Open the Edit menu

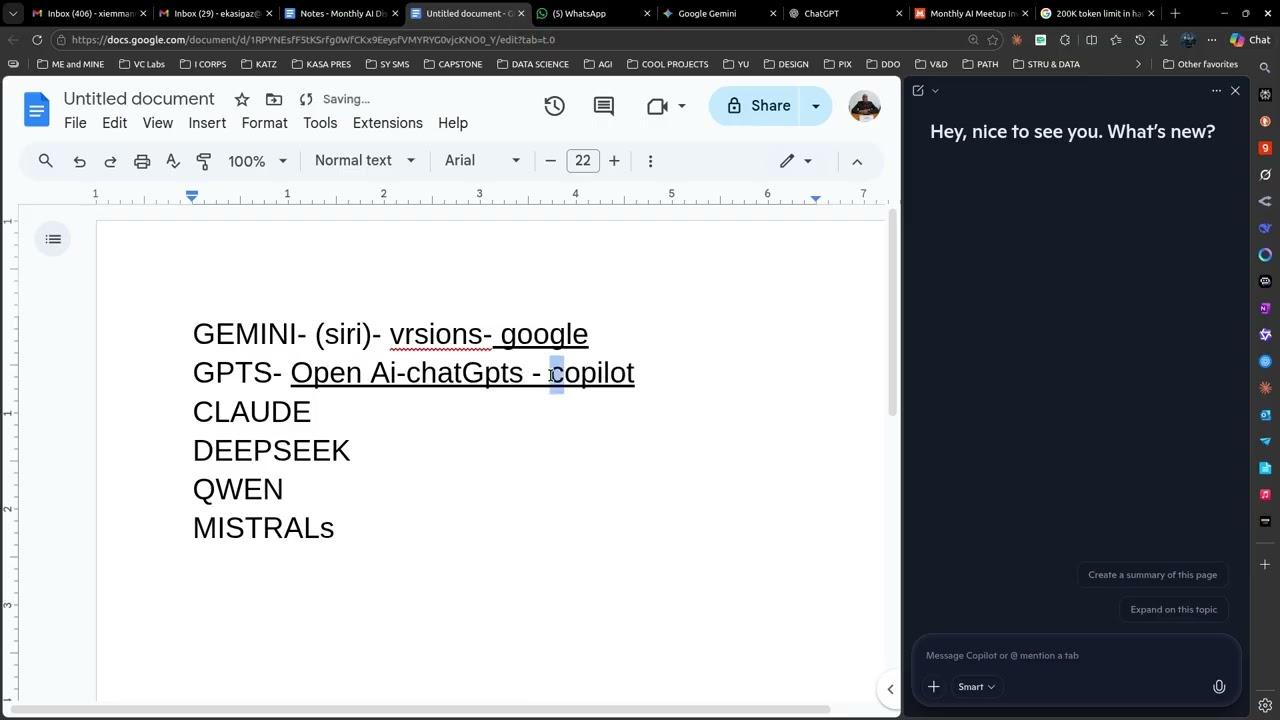click(x=114, y=123)
